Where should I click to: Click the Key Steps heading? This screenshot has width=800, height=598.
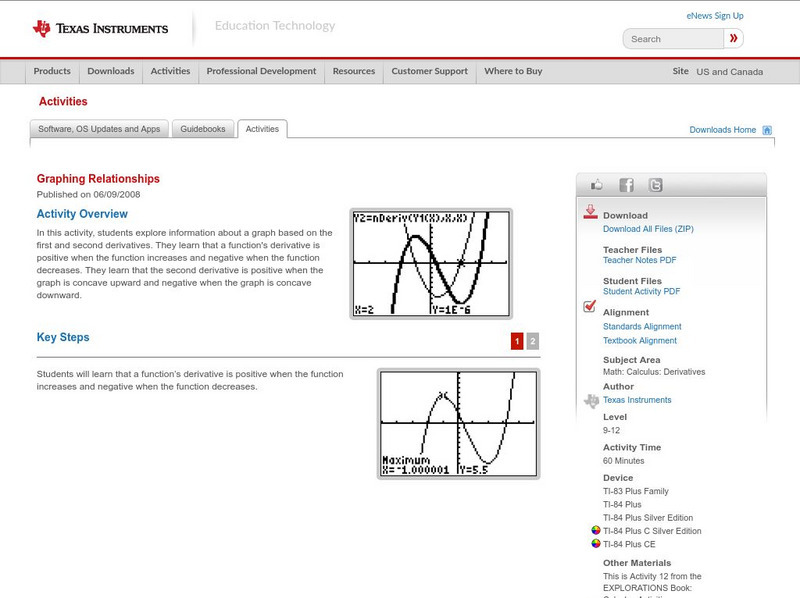coord(63,337)
